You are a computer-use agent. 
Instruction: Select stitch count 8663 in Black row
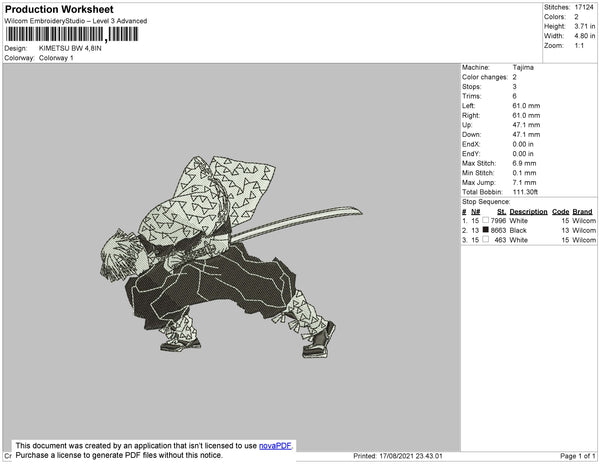point(498,230)
